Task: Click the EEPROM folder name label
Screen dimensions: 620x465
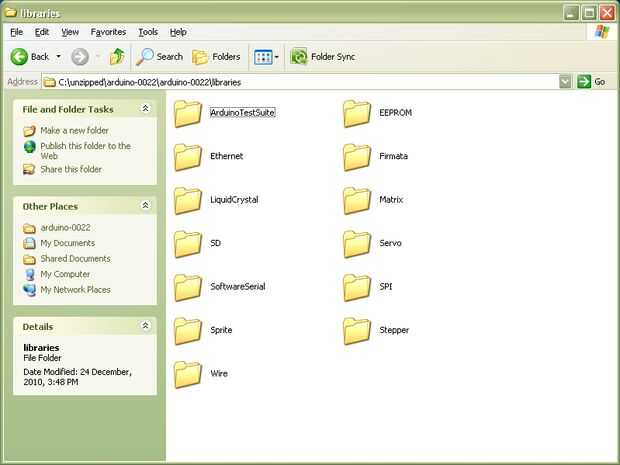Action: click(395, 113)
